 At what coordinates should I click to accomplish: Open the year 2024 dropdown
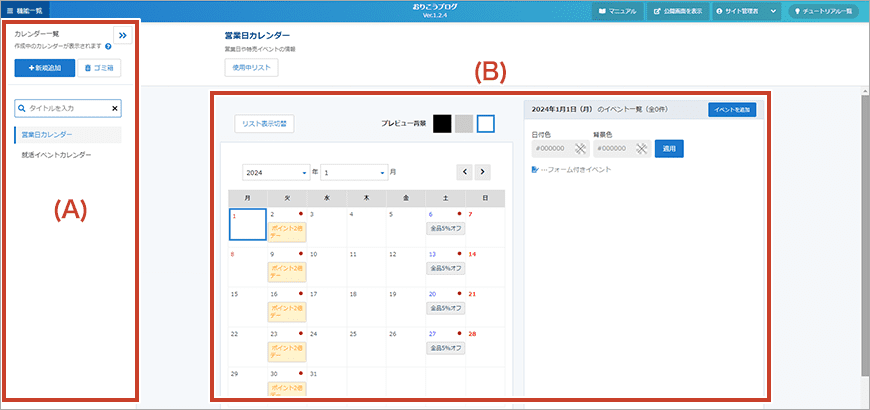(275, 172)
